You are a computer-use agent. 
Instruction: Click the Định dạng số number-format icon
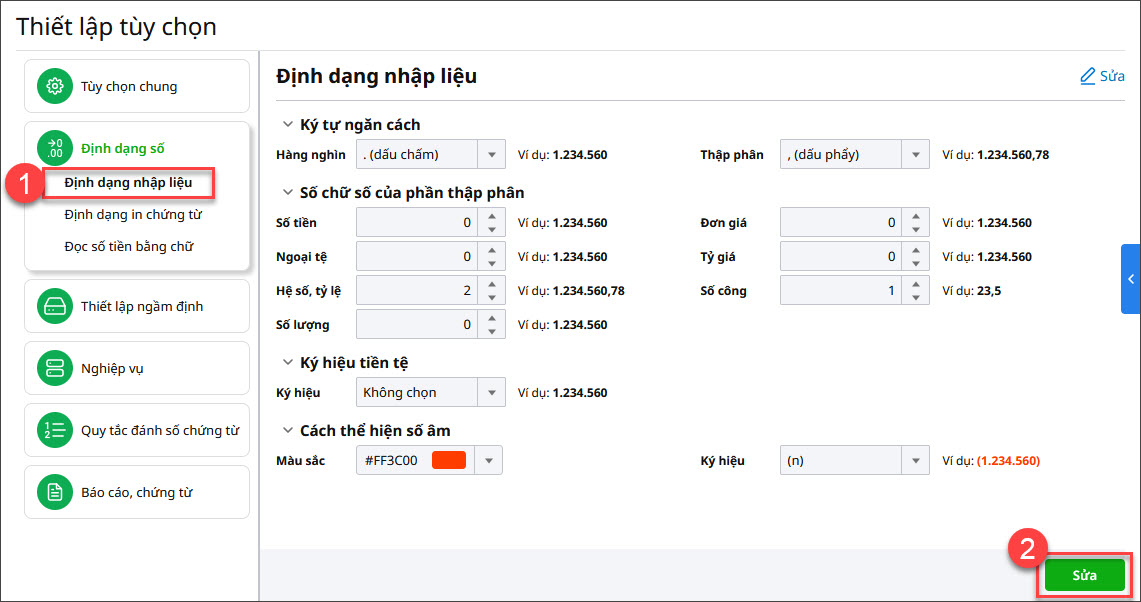tap(55, 149)
